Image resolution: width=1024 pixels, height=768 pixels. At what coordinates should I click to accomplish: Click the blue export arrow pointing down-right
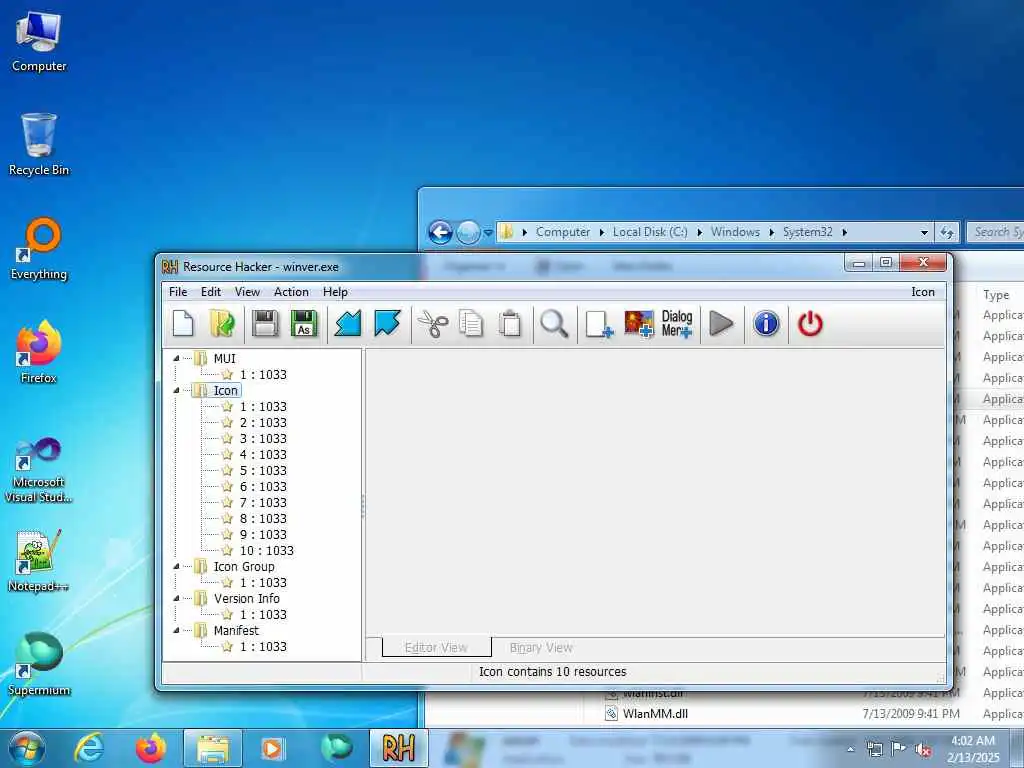387,323
